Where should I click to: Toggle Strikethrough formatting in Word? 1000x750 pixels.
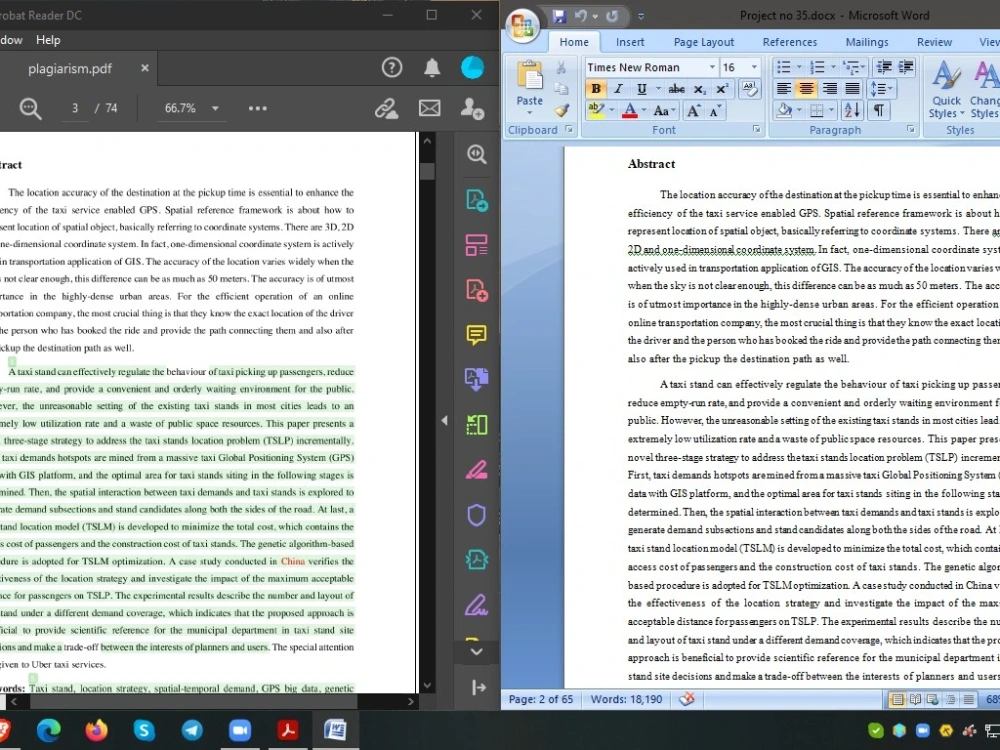click(x=677, y=89)
